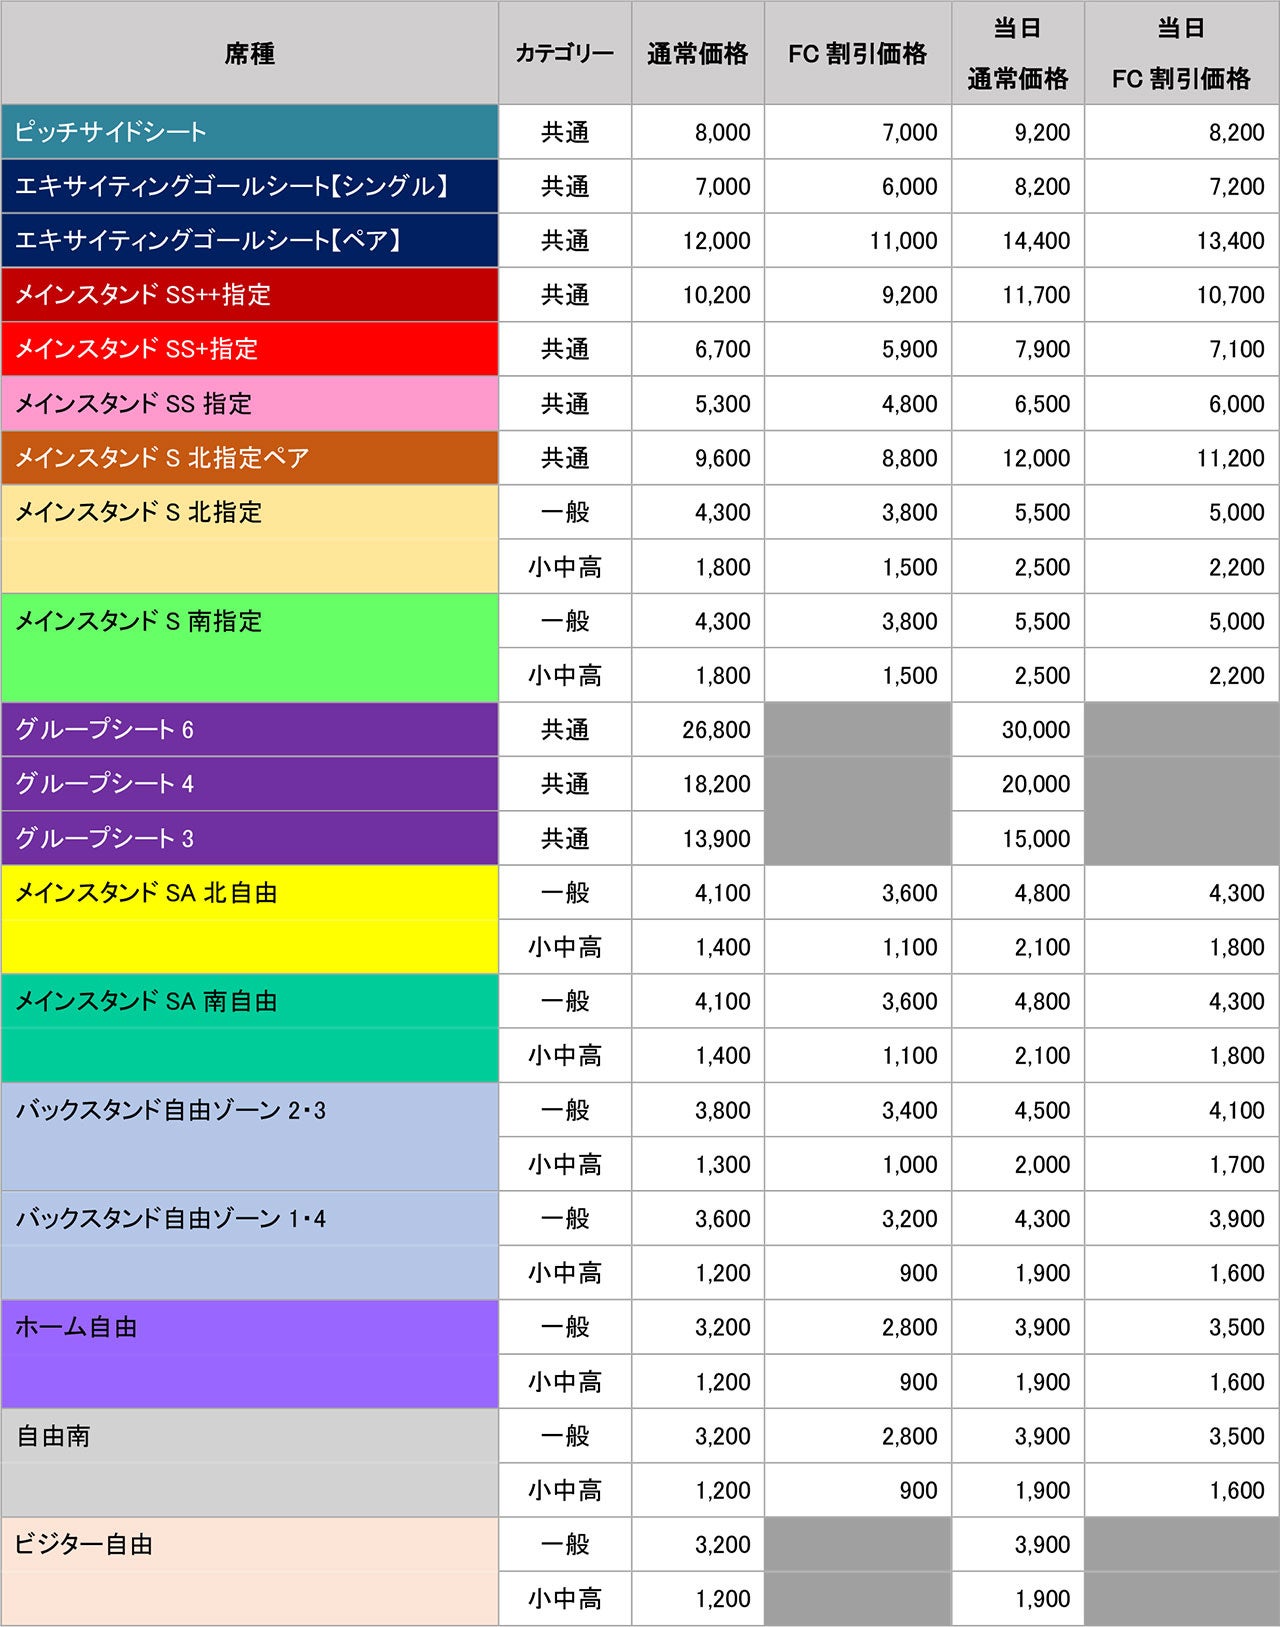Click the 4,100 same-day FC price in ゾーン 2・3
Image resolution: width=1280 pixels, height=1627 pixels.
point(1182,1110)
